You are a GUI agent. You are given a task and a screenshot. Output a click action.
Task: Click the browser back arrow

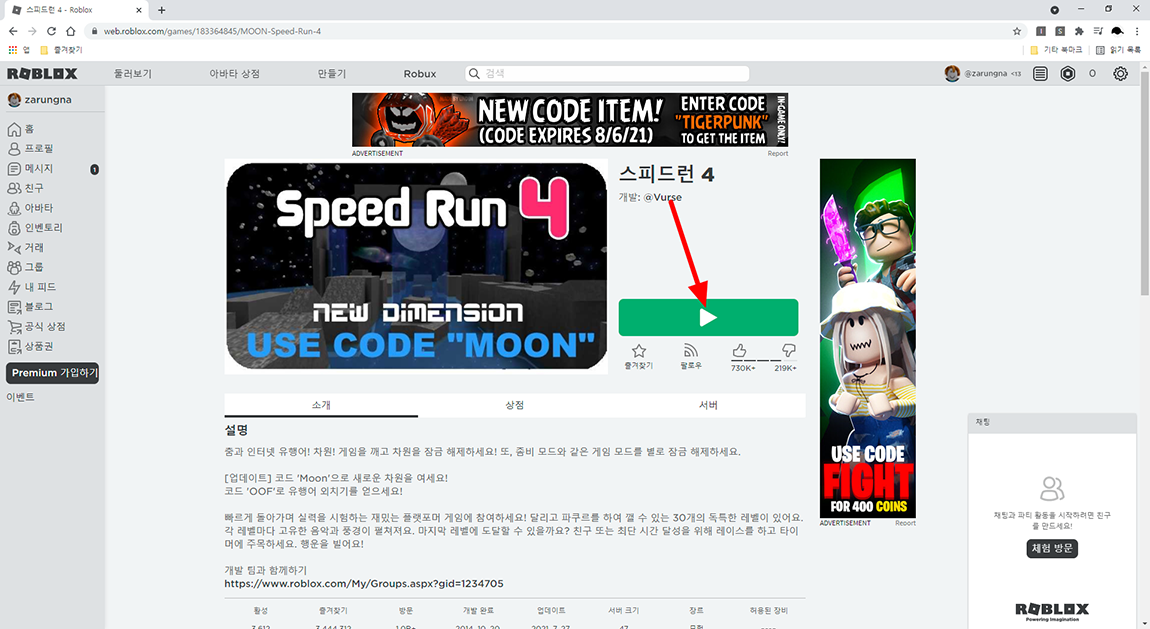[12, 31]
